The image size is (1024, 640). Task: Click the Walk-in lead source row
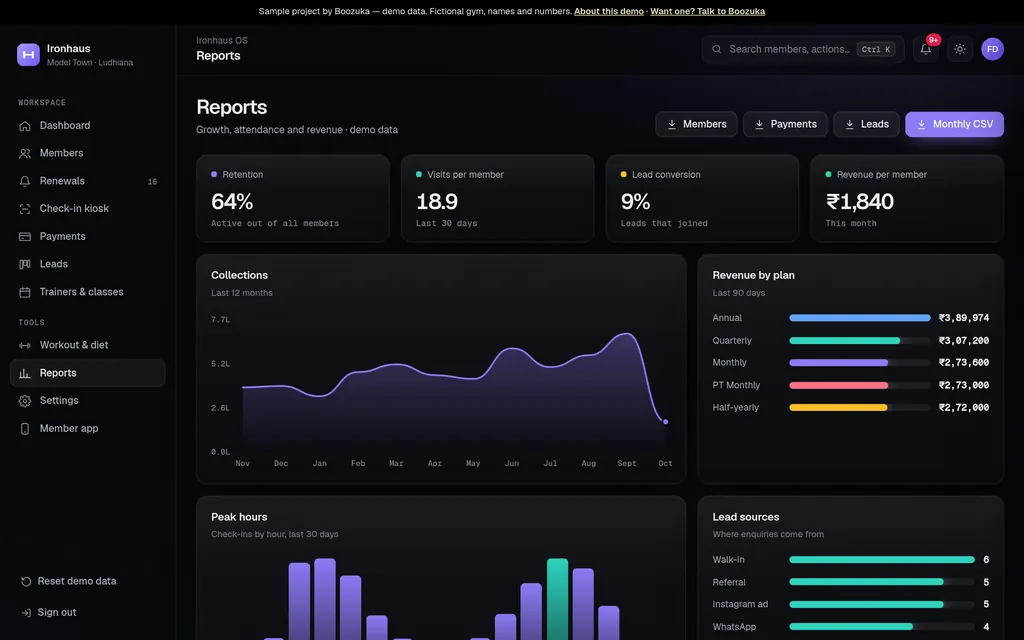pos(850,560)
